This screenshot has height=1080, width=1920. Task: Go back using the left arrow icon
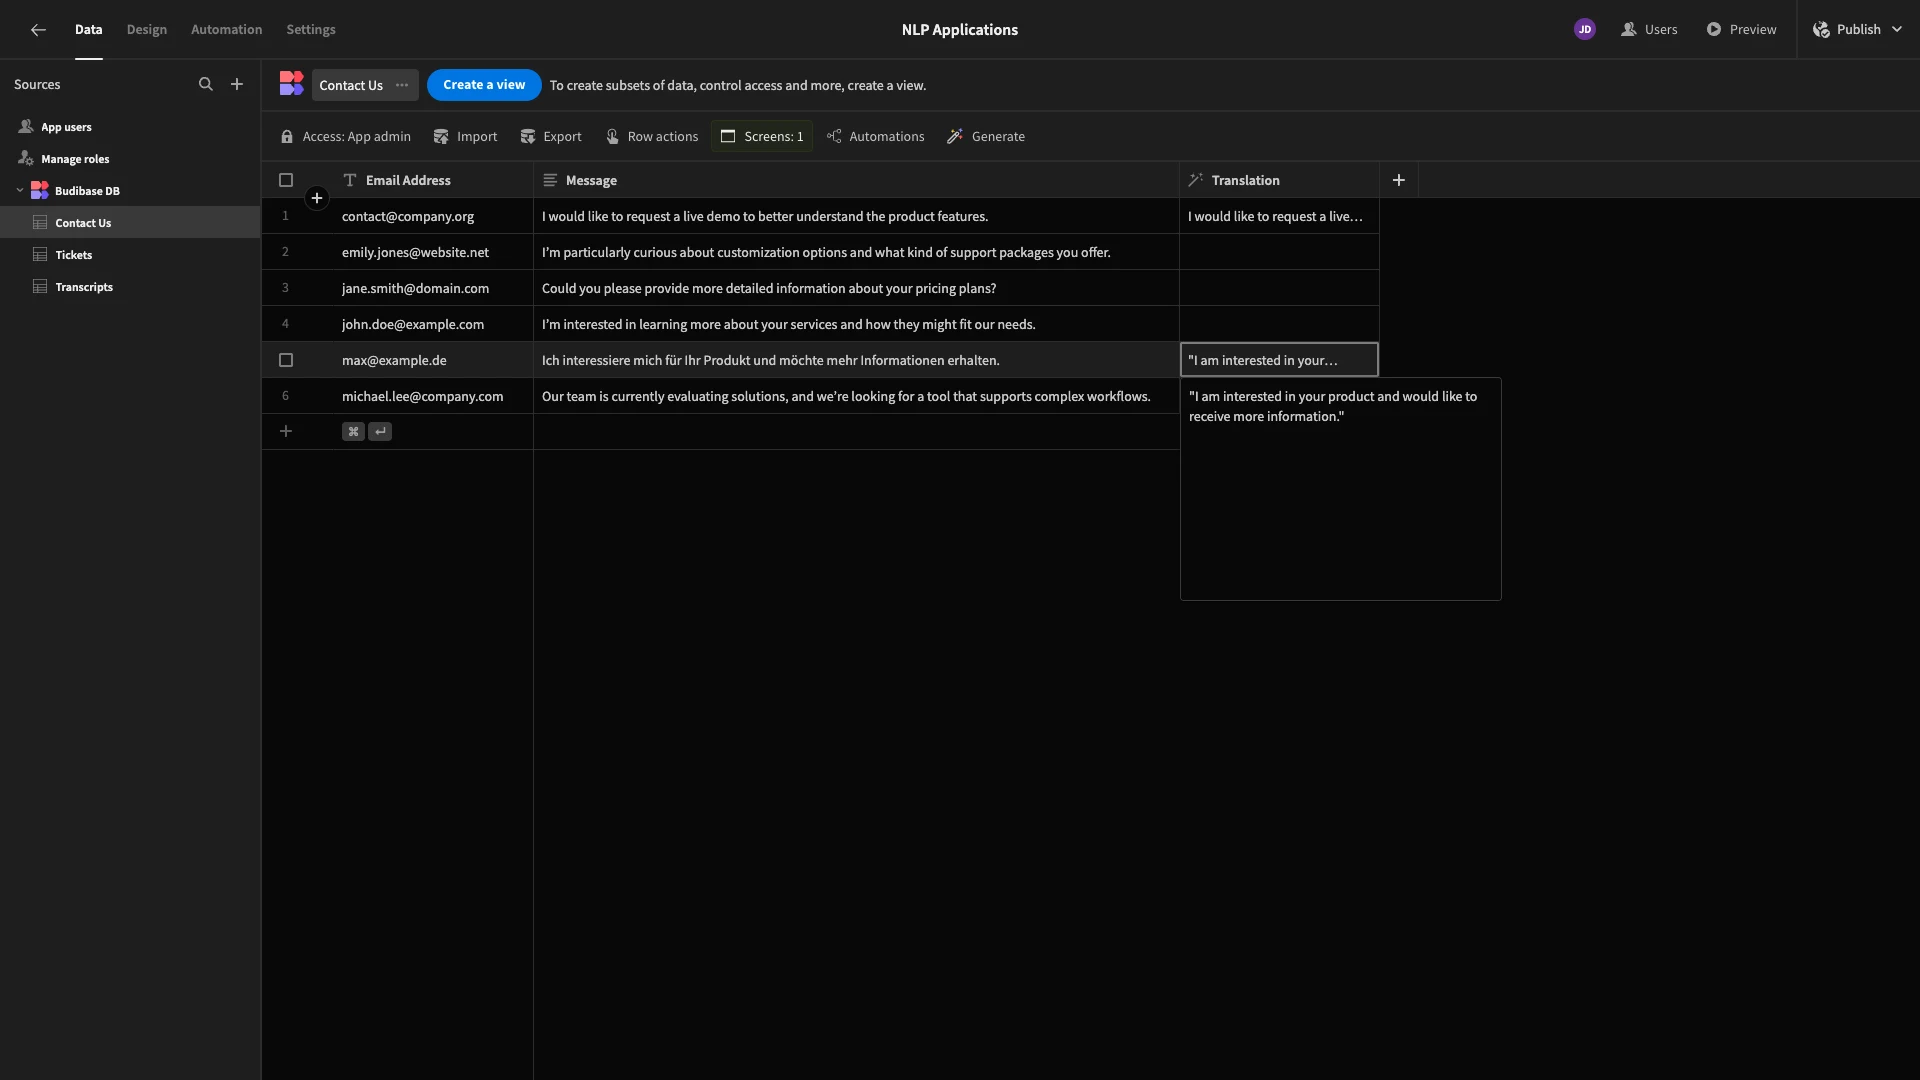38,30
